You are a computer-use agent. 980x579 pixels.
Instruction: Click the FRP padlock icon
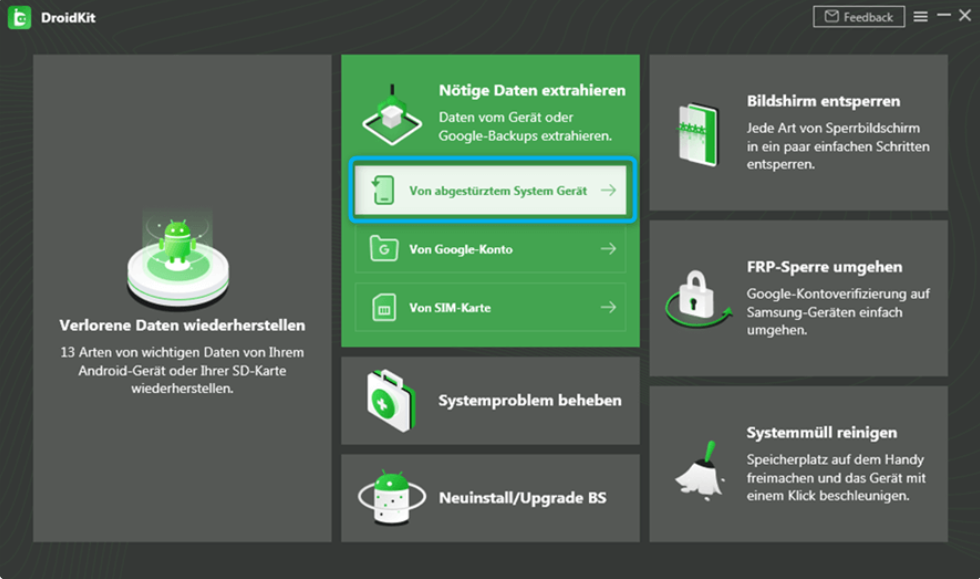point(697,298)
